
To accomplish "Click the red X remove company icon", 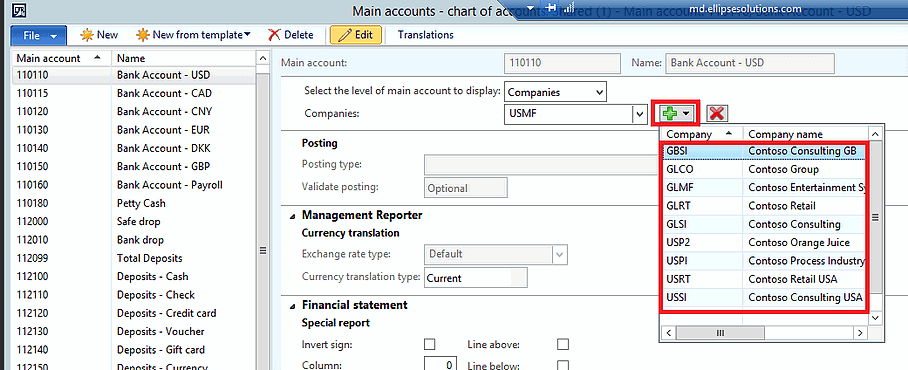I will tap(717, 113).
